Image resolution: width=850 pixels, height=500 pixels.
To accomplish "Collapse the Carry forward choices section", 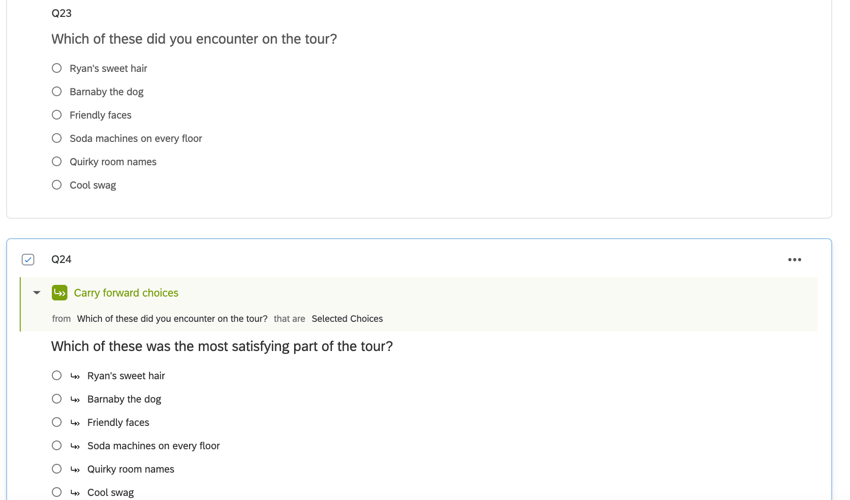I will coord(37,293).
